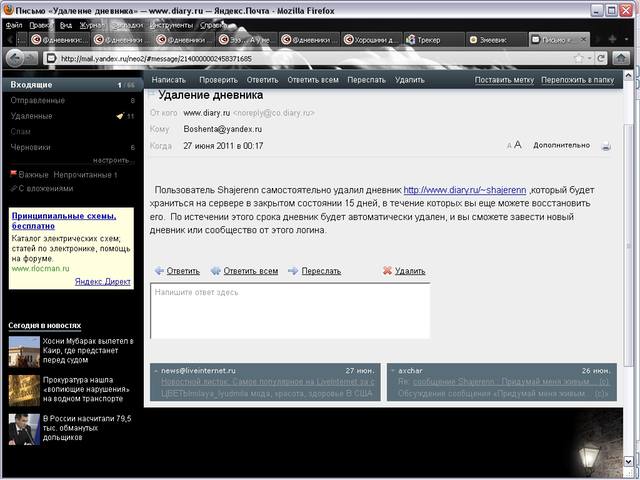Click the red flag Важные icon
Image resolution: width=640 pixels, height=480 pixels.
pyautogui.click(x=13, y=174)
